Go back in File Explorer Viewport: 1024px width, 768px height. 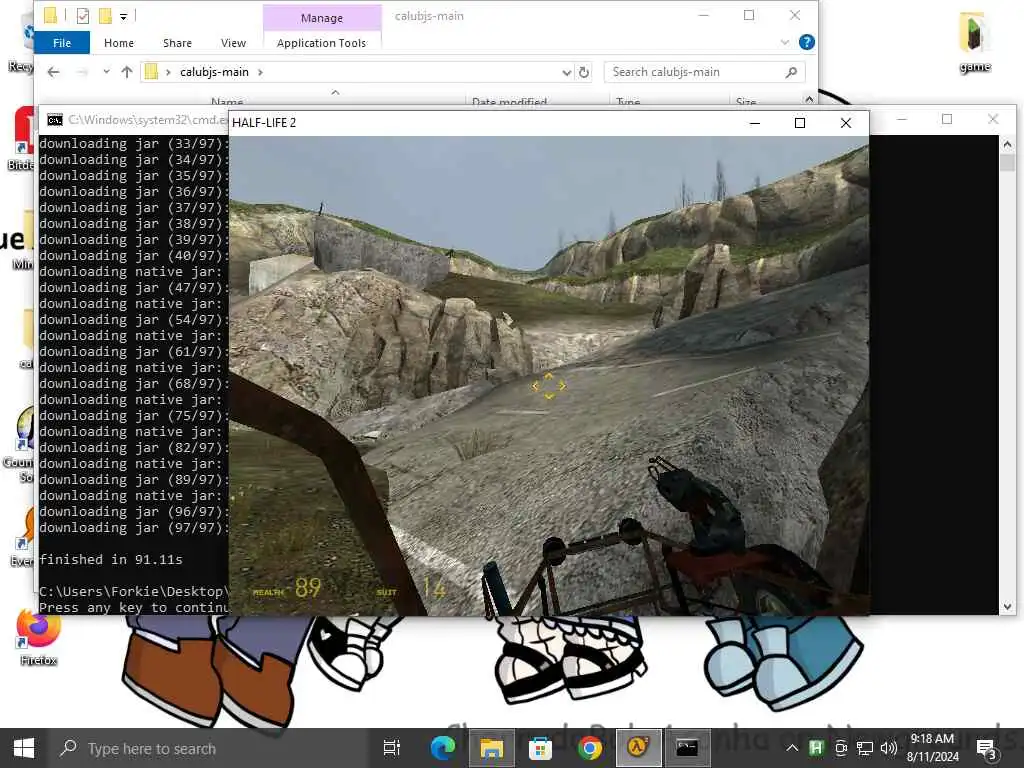[54, 72]
